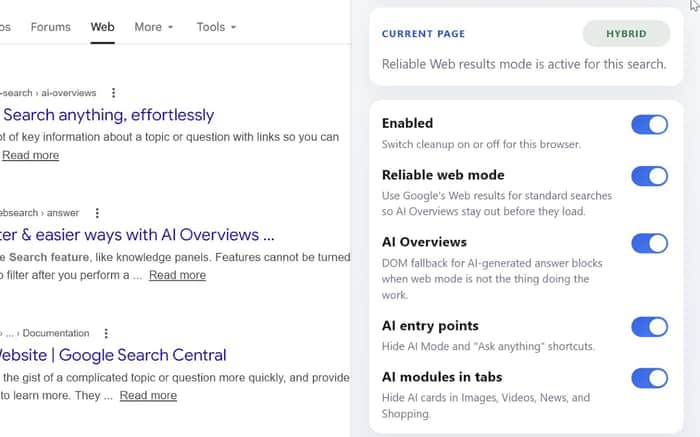Click Read more under knowledge panels snippet
Image resolution: width=700 pixels, height=437 pixels.
click(x=177, y=275)
